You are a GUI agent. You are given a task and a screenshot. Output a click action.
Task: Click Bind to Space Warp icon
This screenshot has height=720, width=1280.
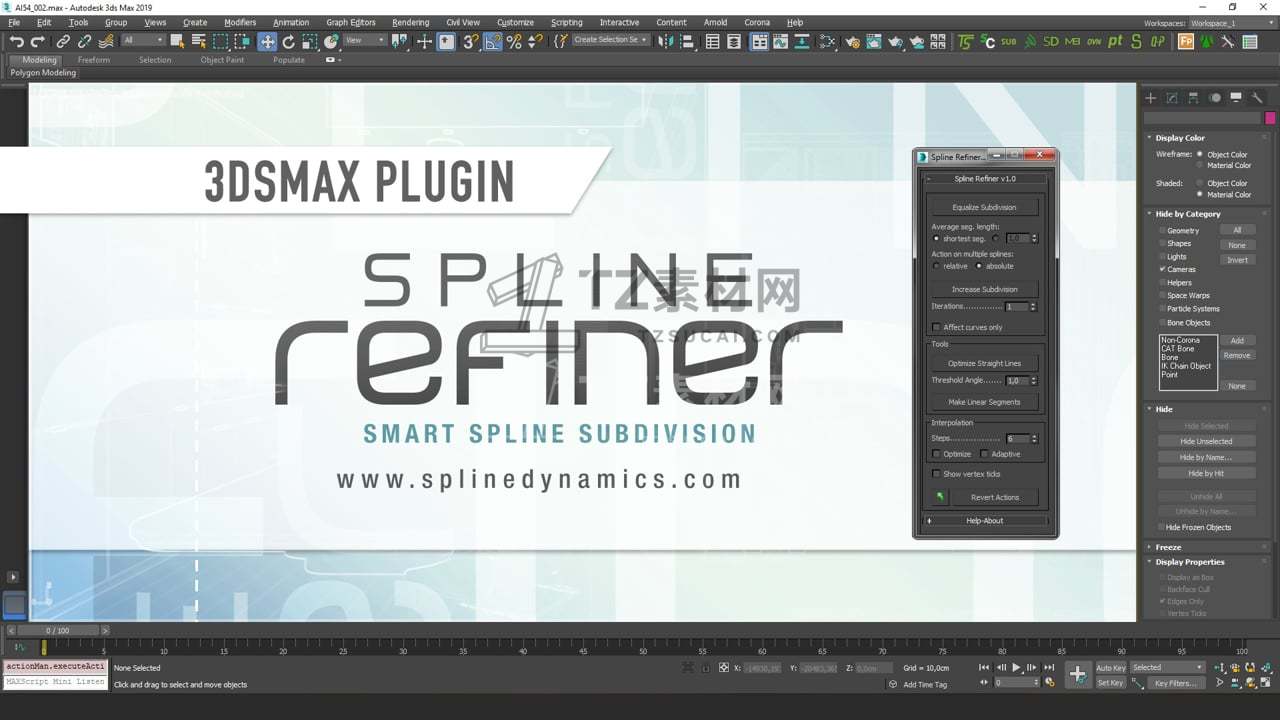point(106,41)
